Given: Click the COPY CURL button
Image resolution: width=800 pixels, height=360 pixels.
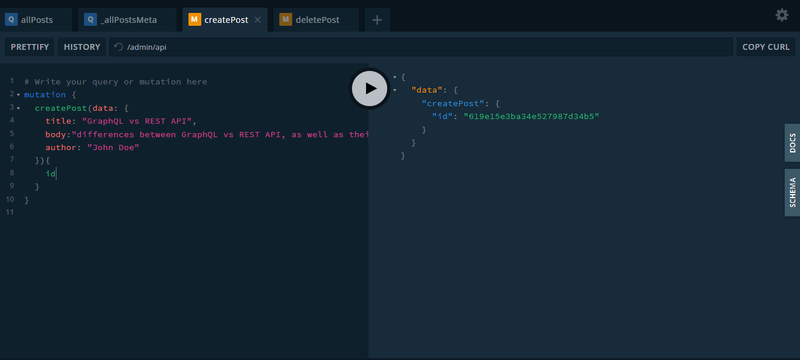Looking at the screenshot, I should click(765, 47).
